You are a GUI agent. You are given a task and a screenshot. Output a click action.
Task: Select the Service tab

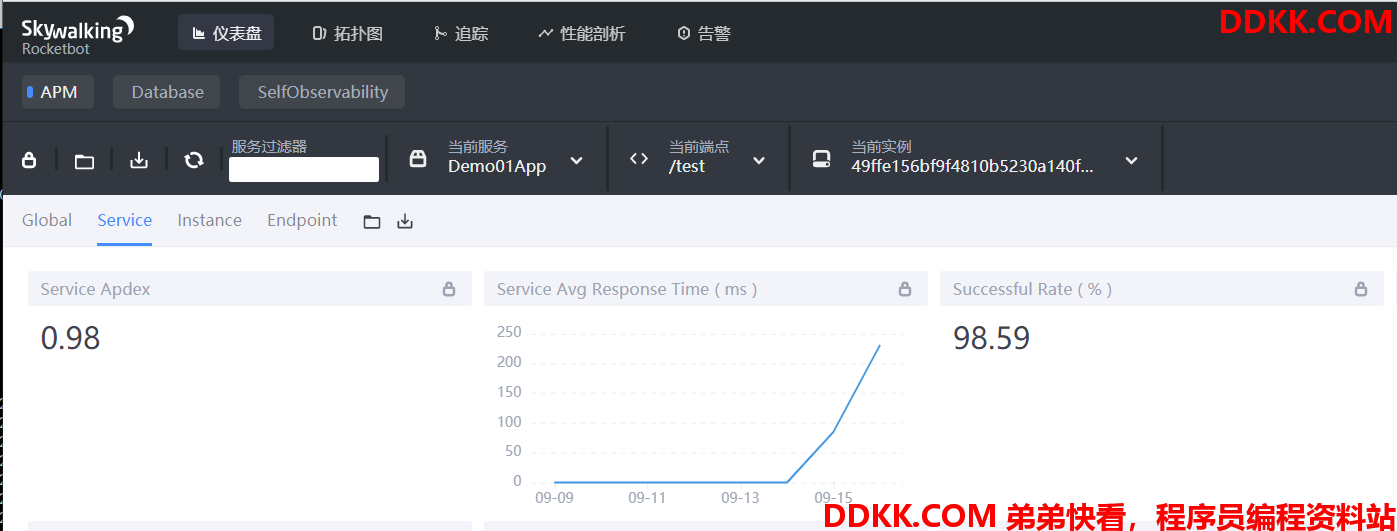pos(125,220)
